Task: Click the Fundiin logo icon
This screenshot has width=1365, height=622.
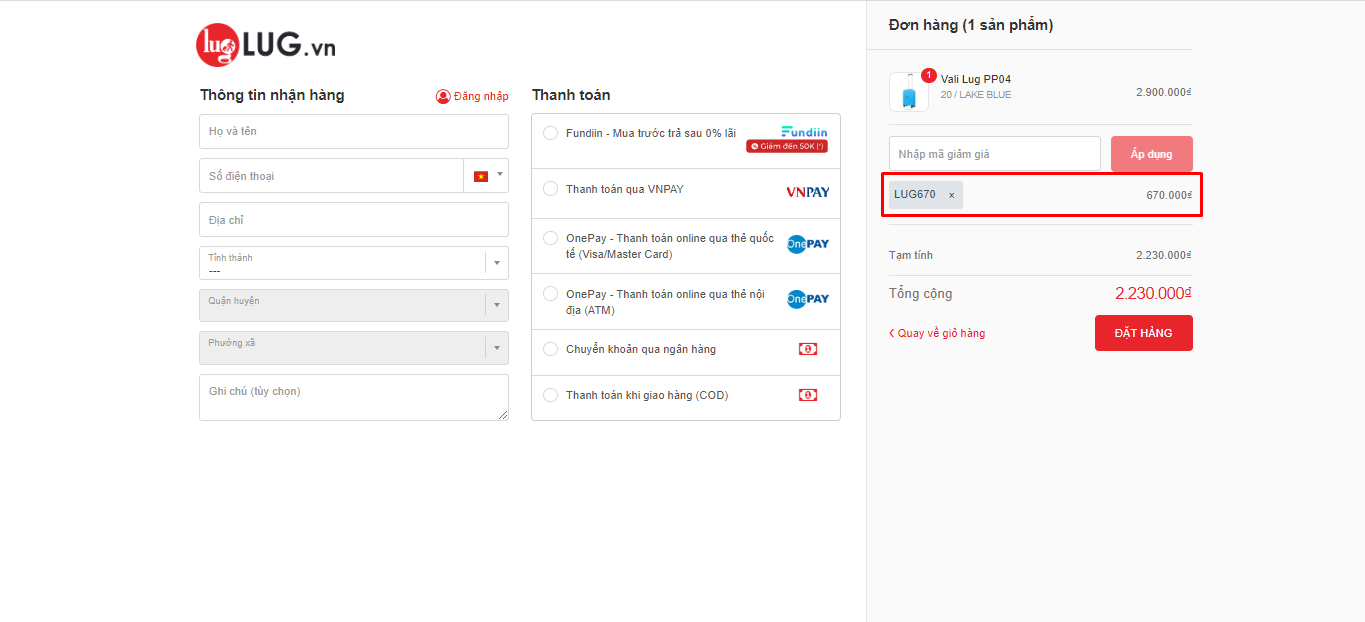Action: tap(804, 132)
